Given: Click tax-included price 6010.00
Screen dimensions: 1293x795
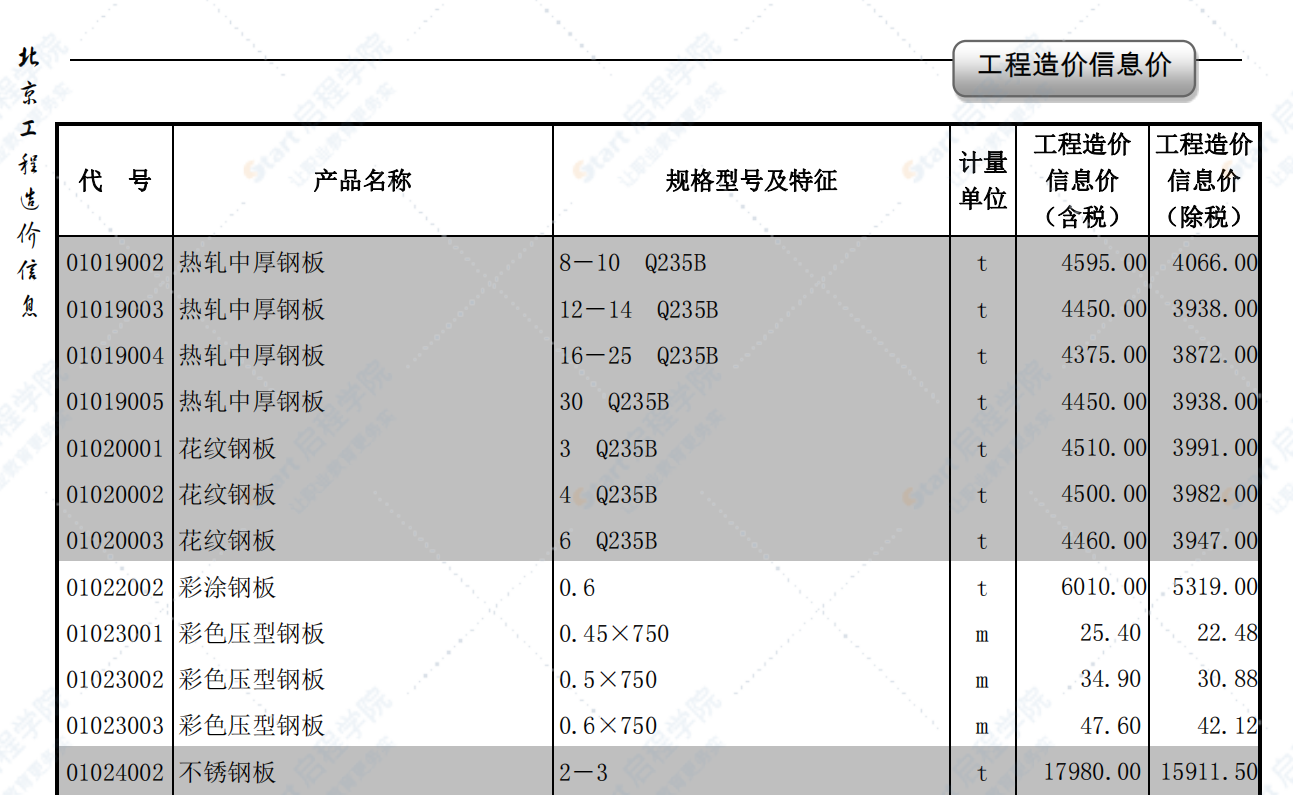Looking at the screenshot, I should pyautogui.click(x=1104, y=587).
